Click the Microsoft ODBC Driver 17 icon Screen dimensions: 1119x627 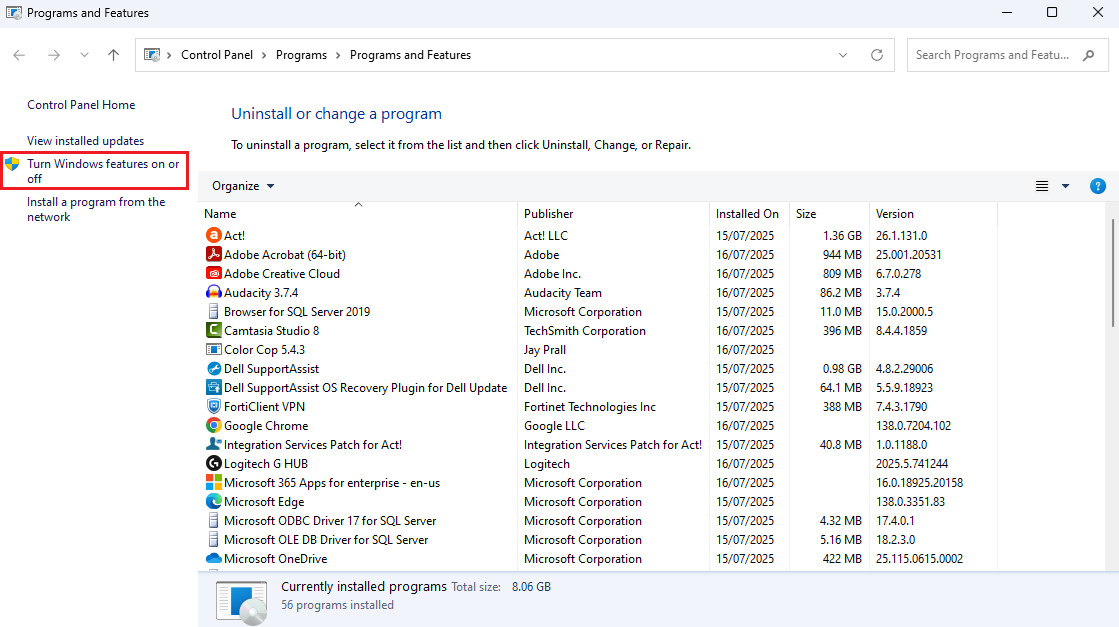pyautogui.click(x=213, y=521)
